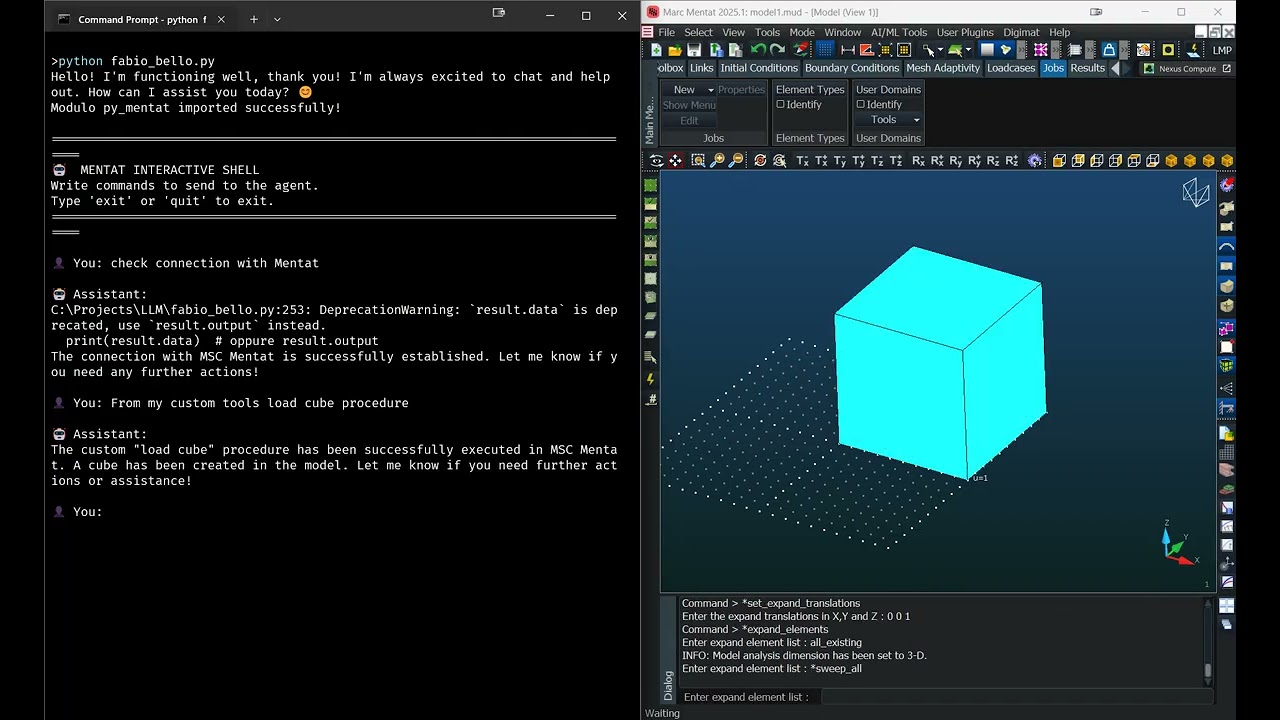Click the Element Types button
Image resolution: width=1280 pixels, height=720 pixels.
(810, 89)
